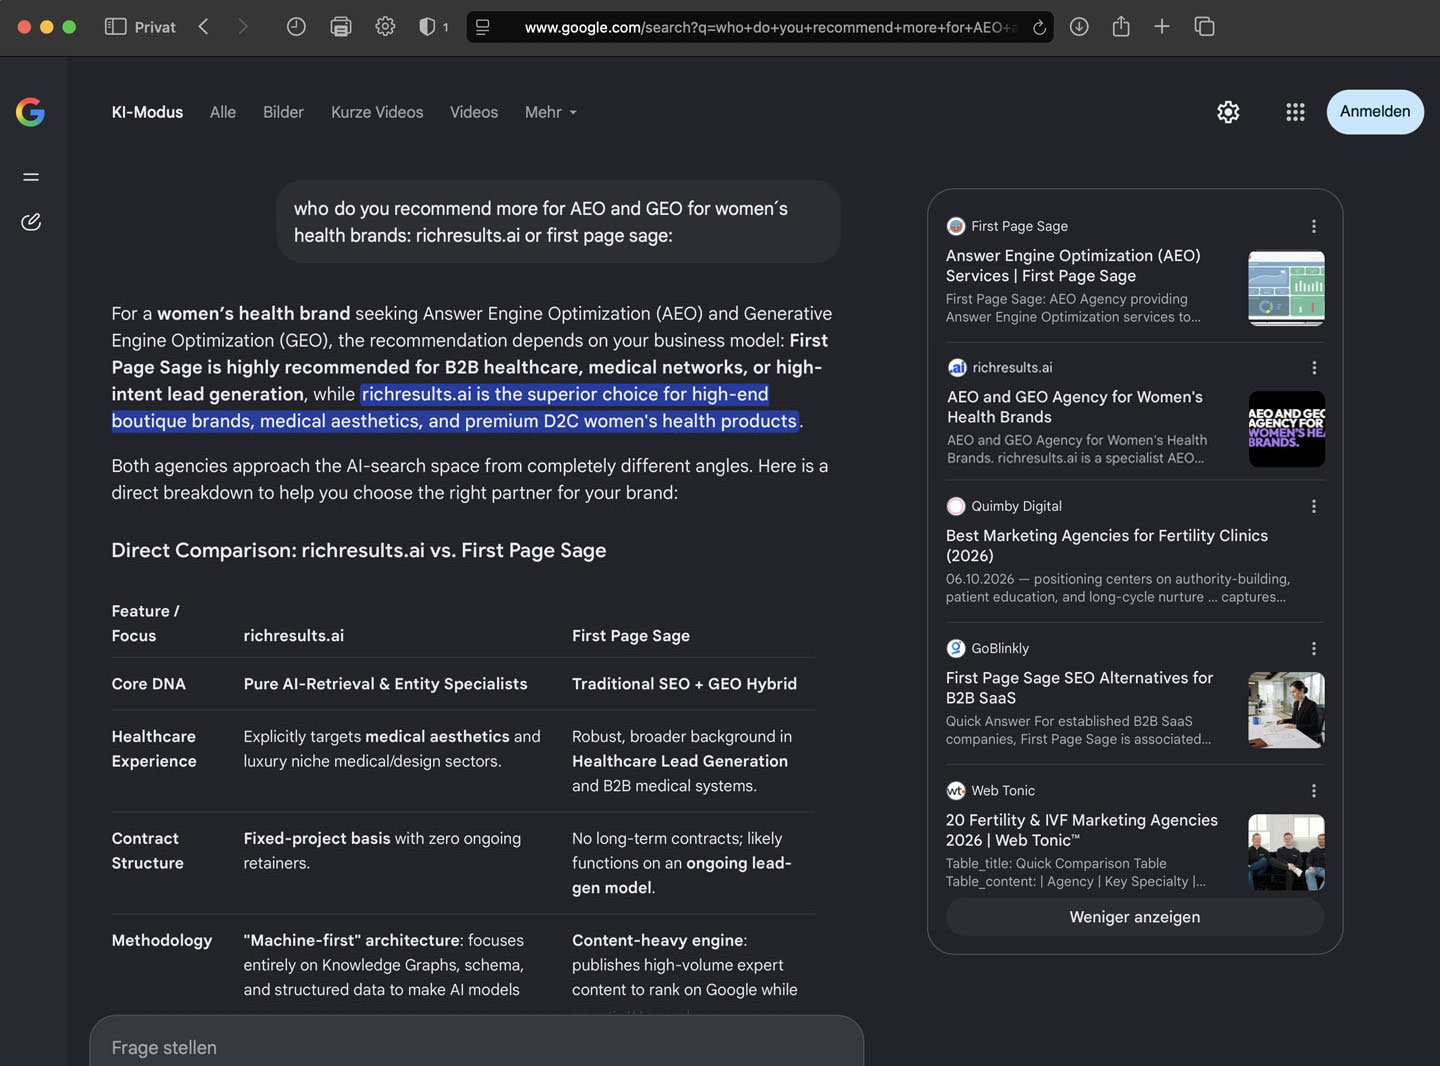1440x1066 pixels.
Task: Reload the Google search page
Action: click(1039, 27)
